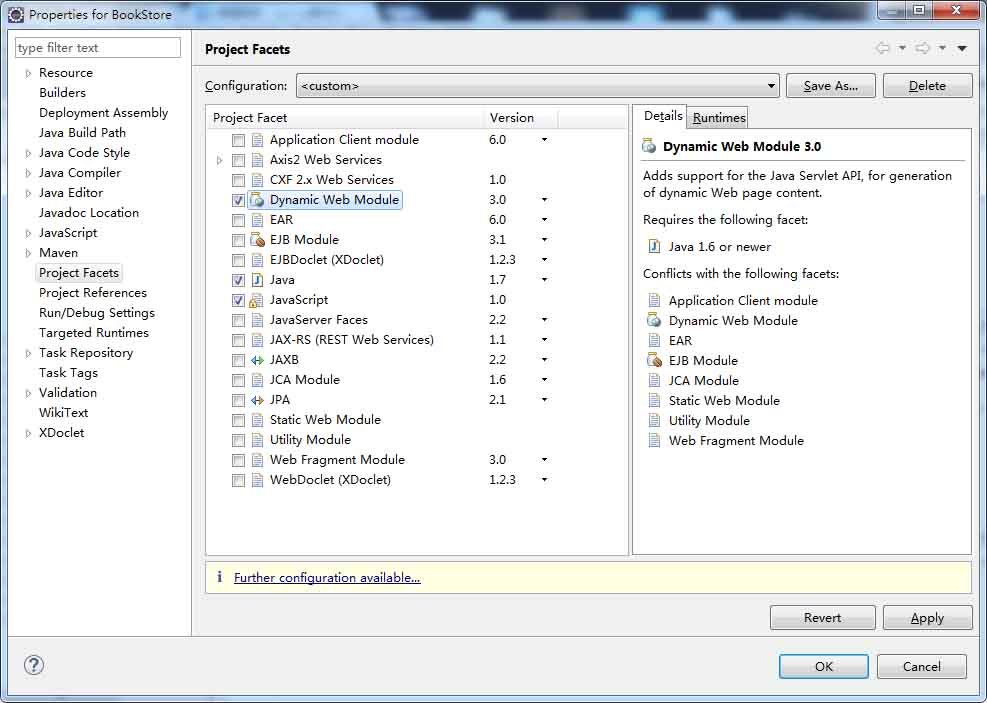The height and width of the screenshot is (703, 987).
Task: Click the Application Client module list icon
Action: click(257, 140)
